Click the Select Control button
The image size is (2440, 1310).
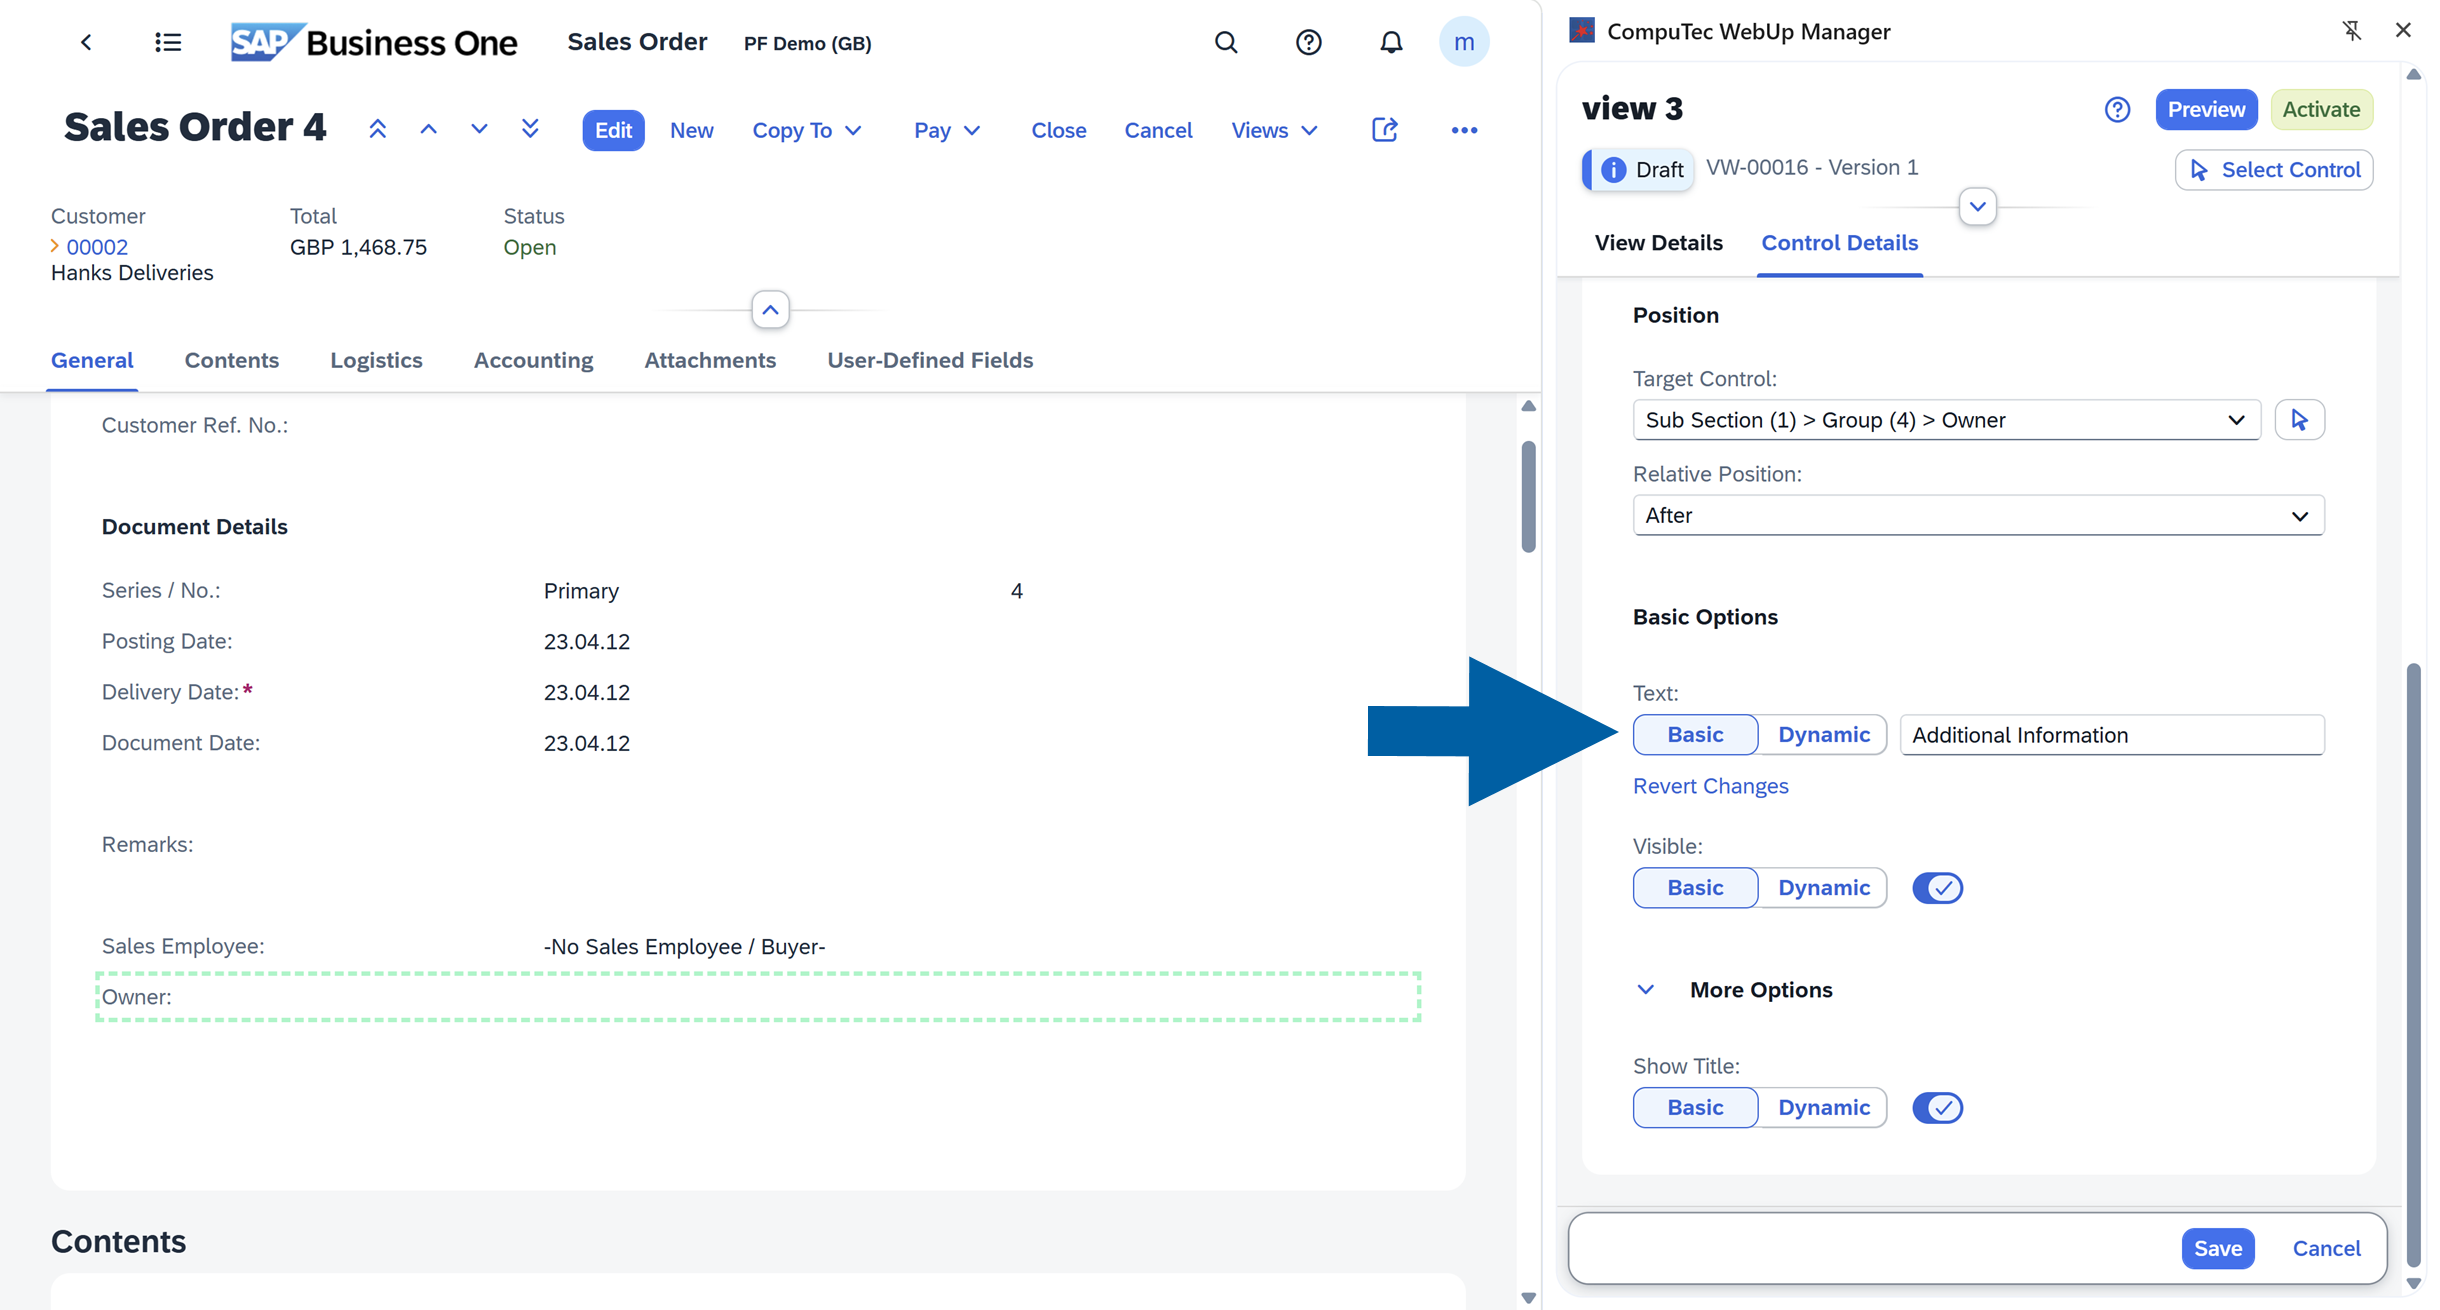coord(2273,170)
